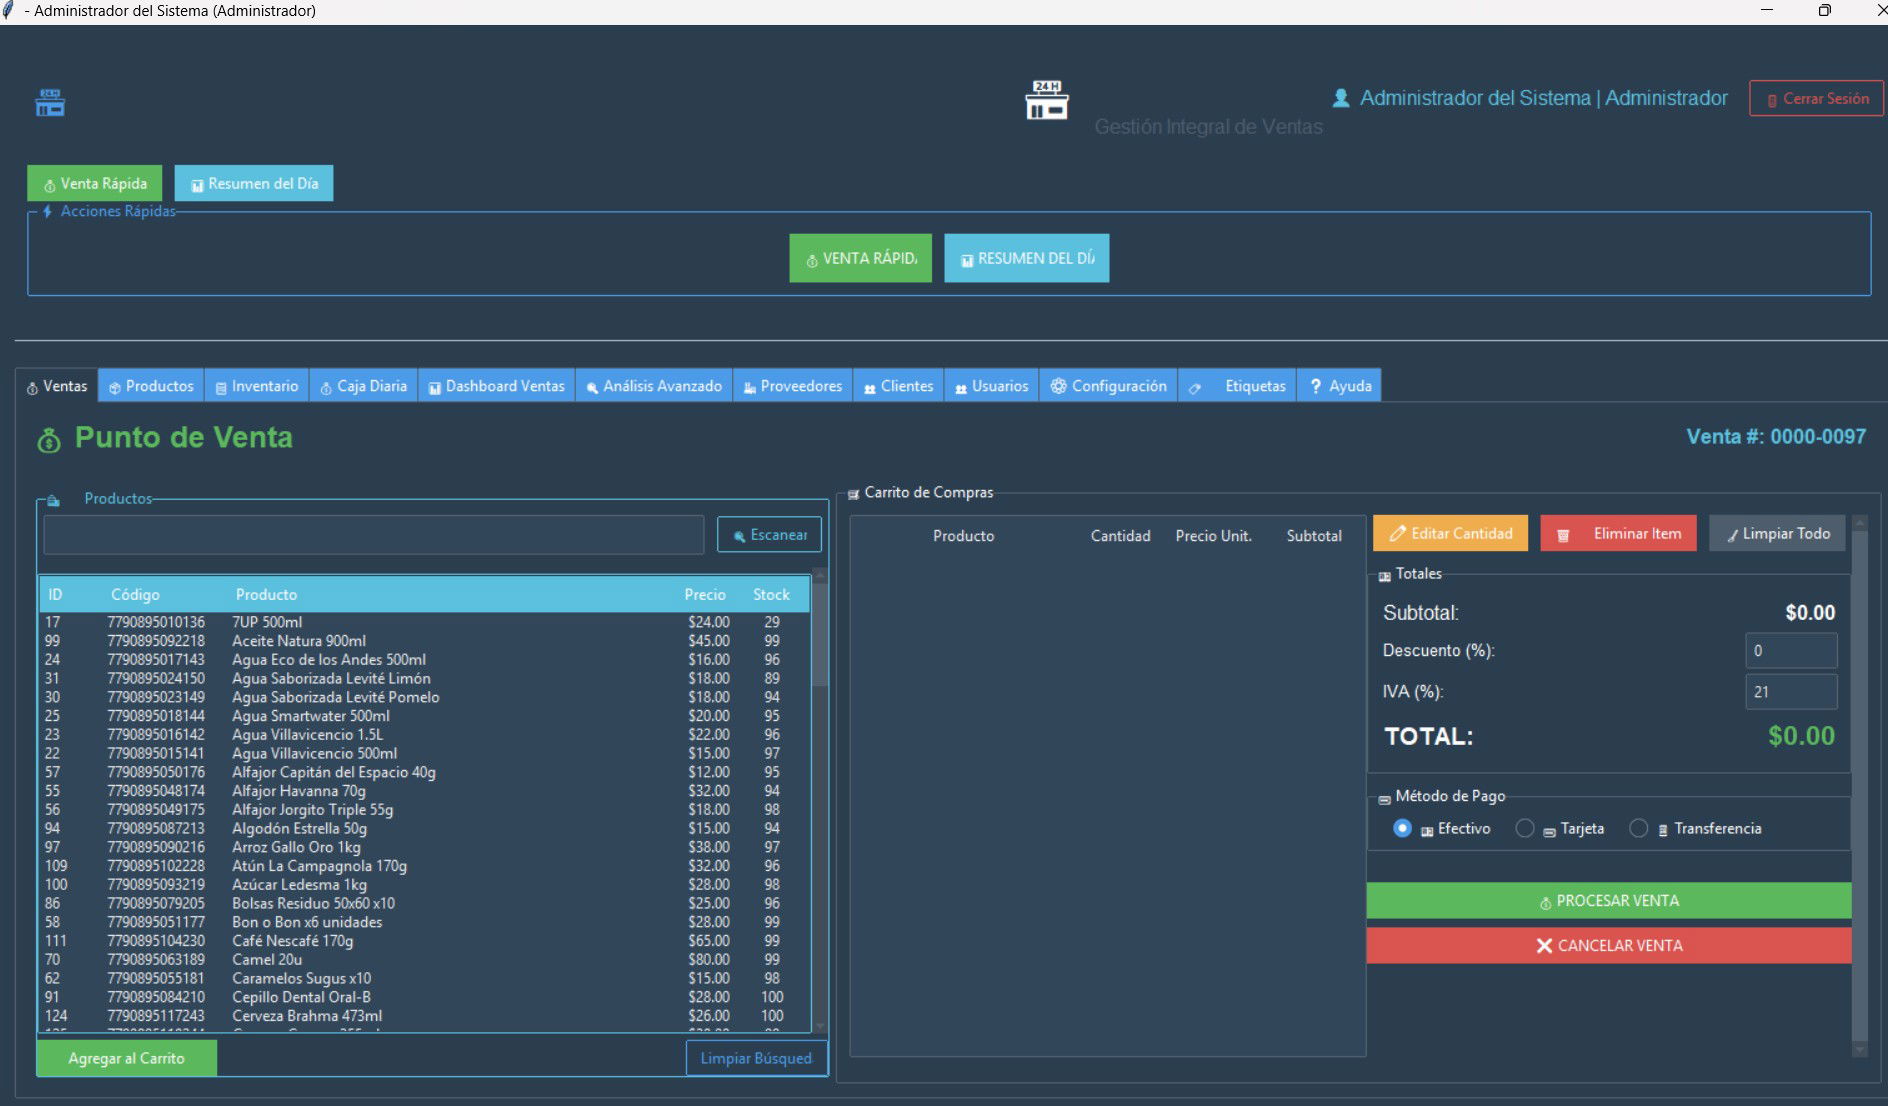Click the Etiquetas tag icon

[x=1195, y=387]
